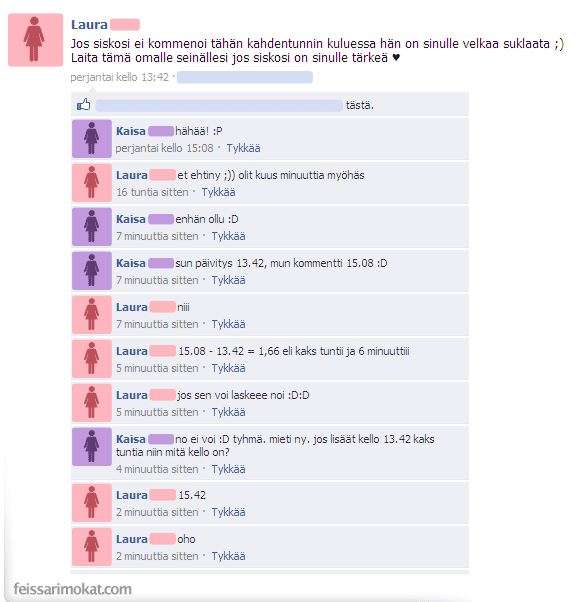
Task: Open Kaisa's name link on 'no ei voi' comment
Action: pos(131,439)
